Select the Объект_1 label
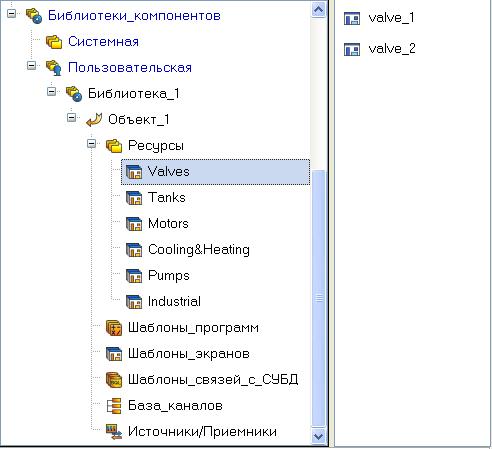The height and width of the screenshot is (449, 492). (x=139, y=120)
